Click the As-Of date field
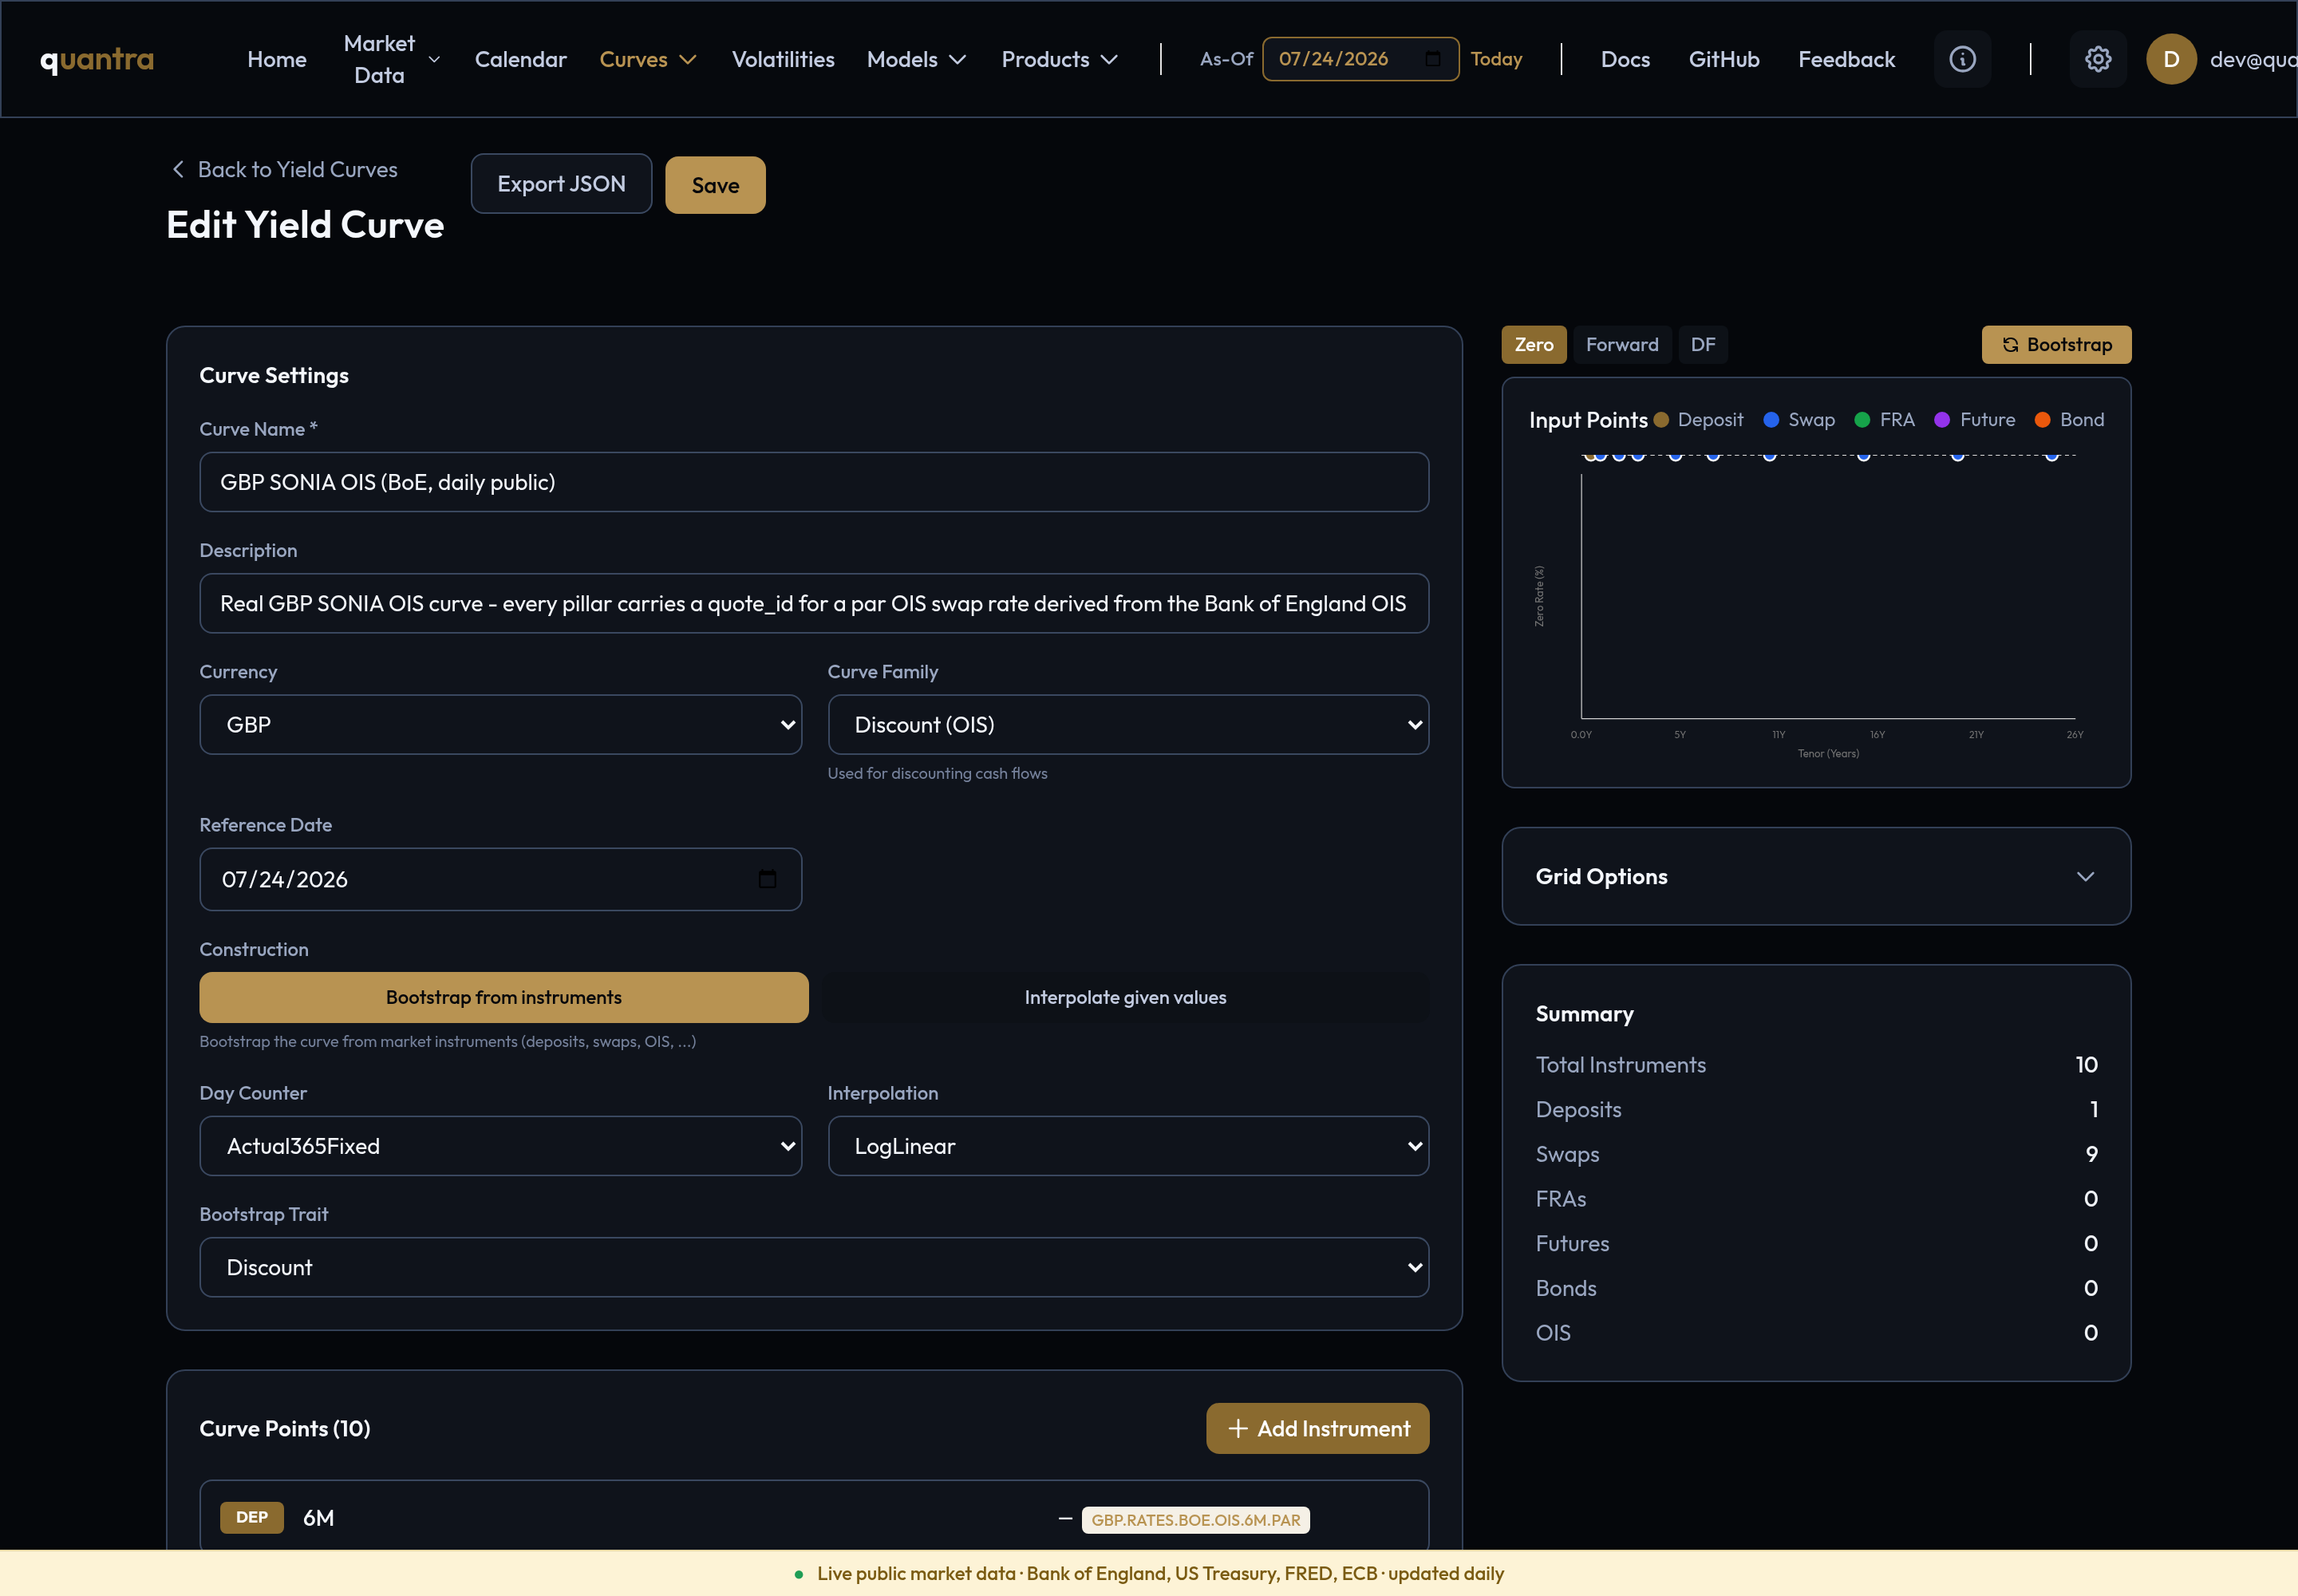 pyautogui.click(x=1360, y=59)
